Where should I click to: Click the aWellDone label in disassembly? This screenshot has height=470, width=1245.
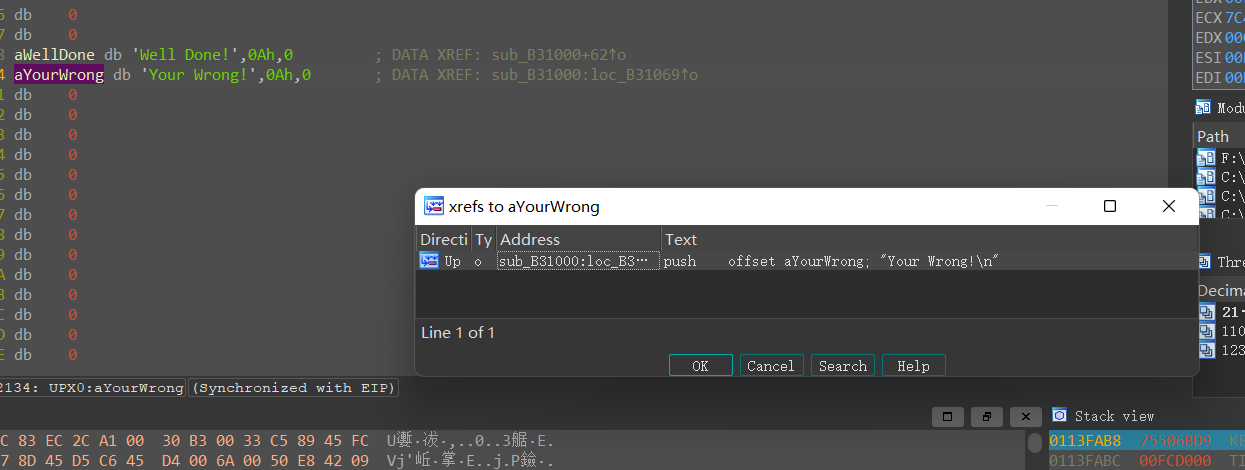55,55
